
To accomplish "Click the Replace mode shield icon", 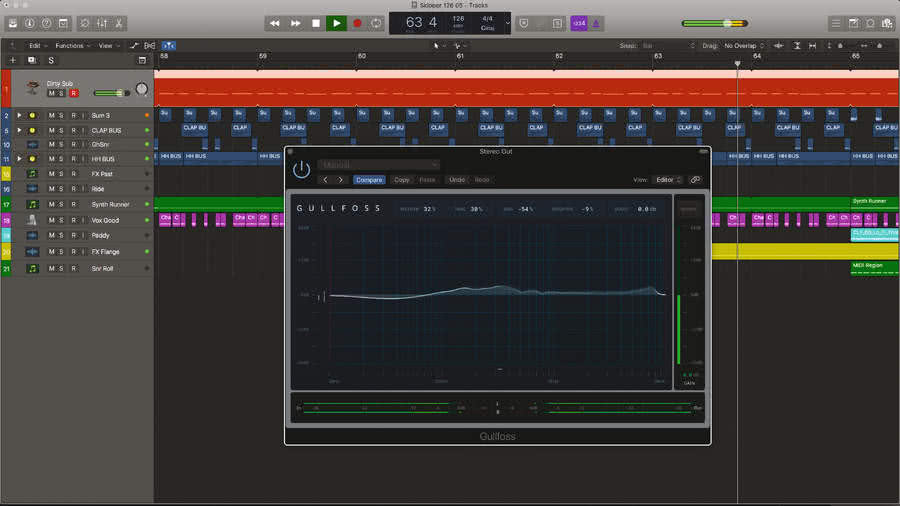I will [x=523, y=24].
